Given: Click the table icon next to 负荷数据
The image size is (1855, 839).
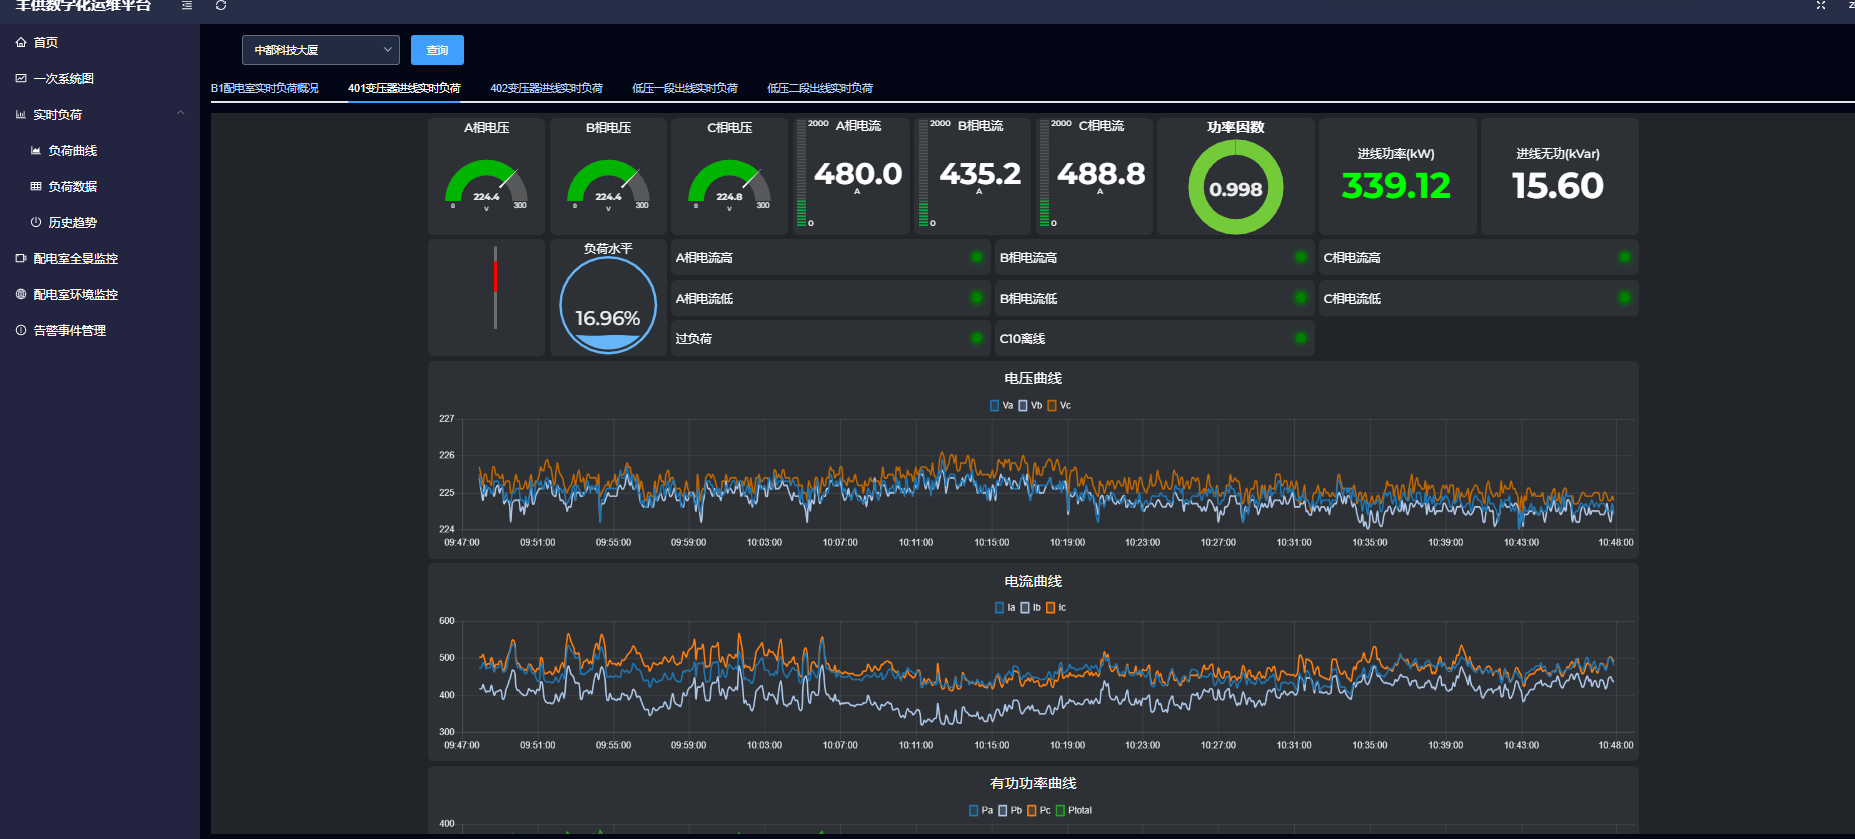Looking at the screenshot, I should coord(36,186).
